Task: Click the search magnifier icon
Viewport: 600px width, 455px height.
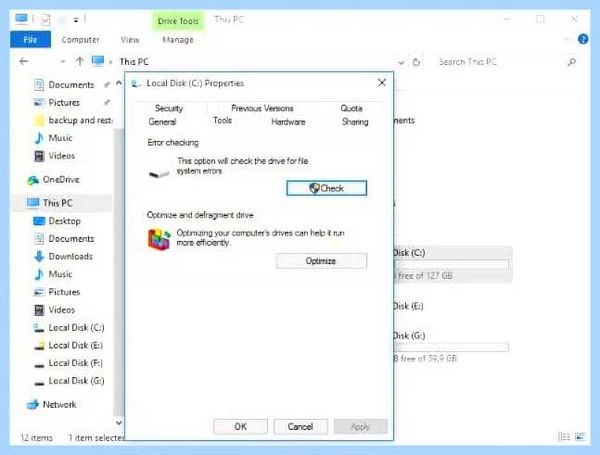Action: (x=572, y=62)
